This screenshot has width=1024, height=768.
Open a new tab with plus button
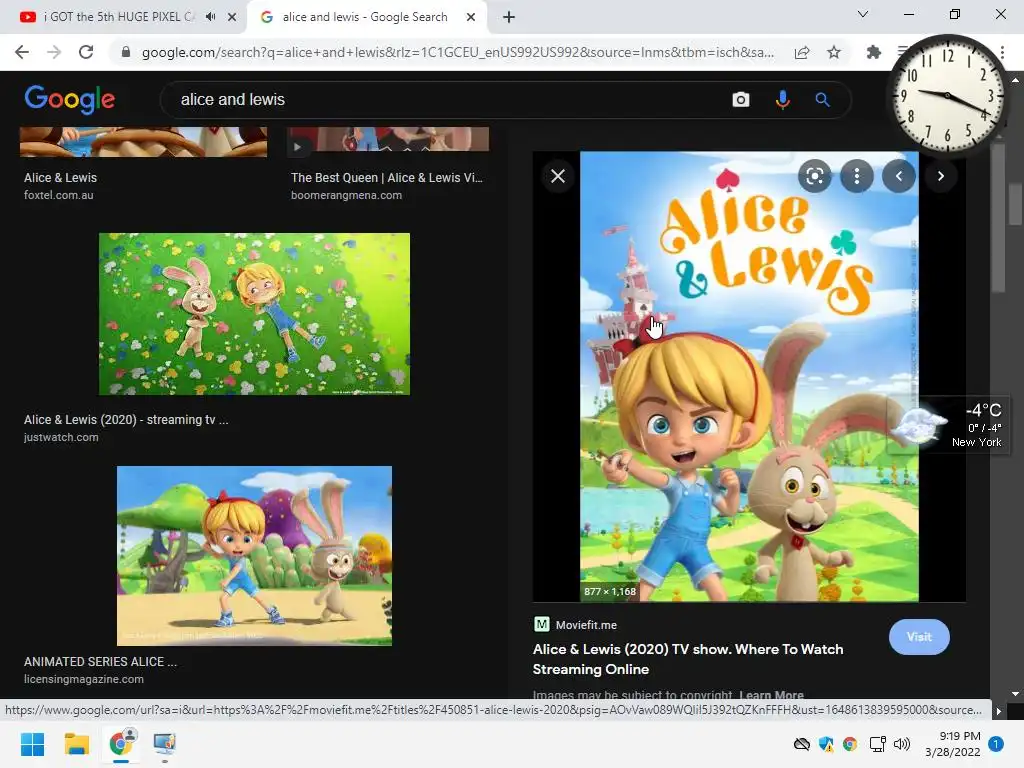click(509, 17)
